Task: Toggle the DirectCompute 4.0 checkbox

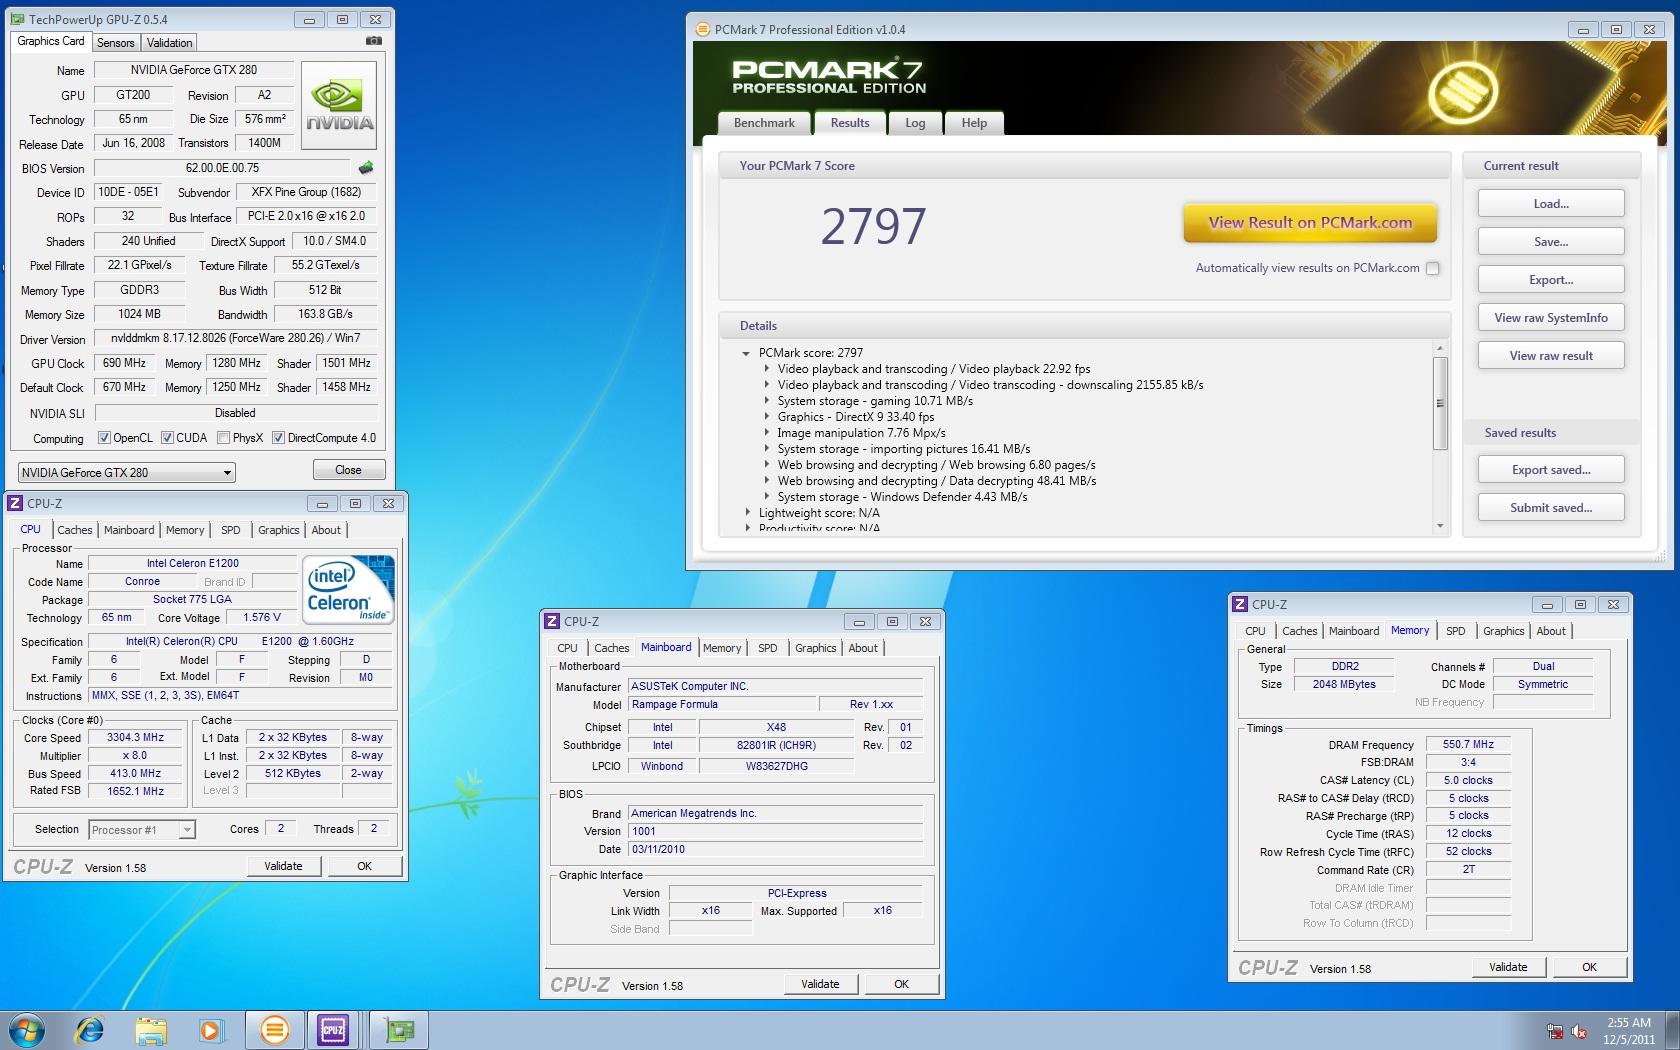Action: pyautogui.click(x=279, y=437)
